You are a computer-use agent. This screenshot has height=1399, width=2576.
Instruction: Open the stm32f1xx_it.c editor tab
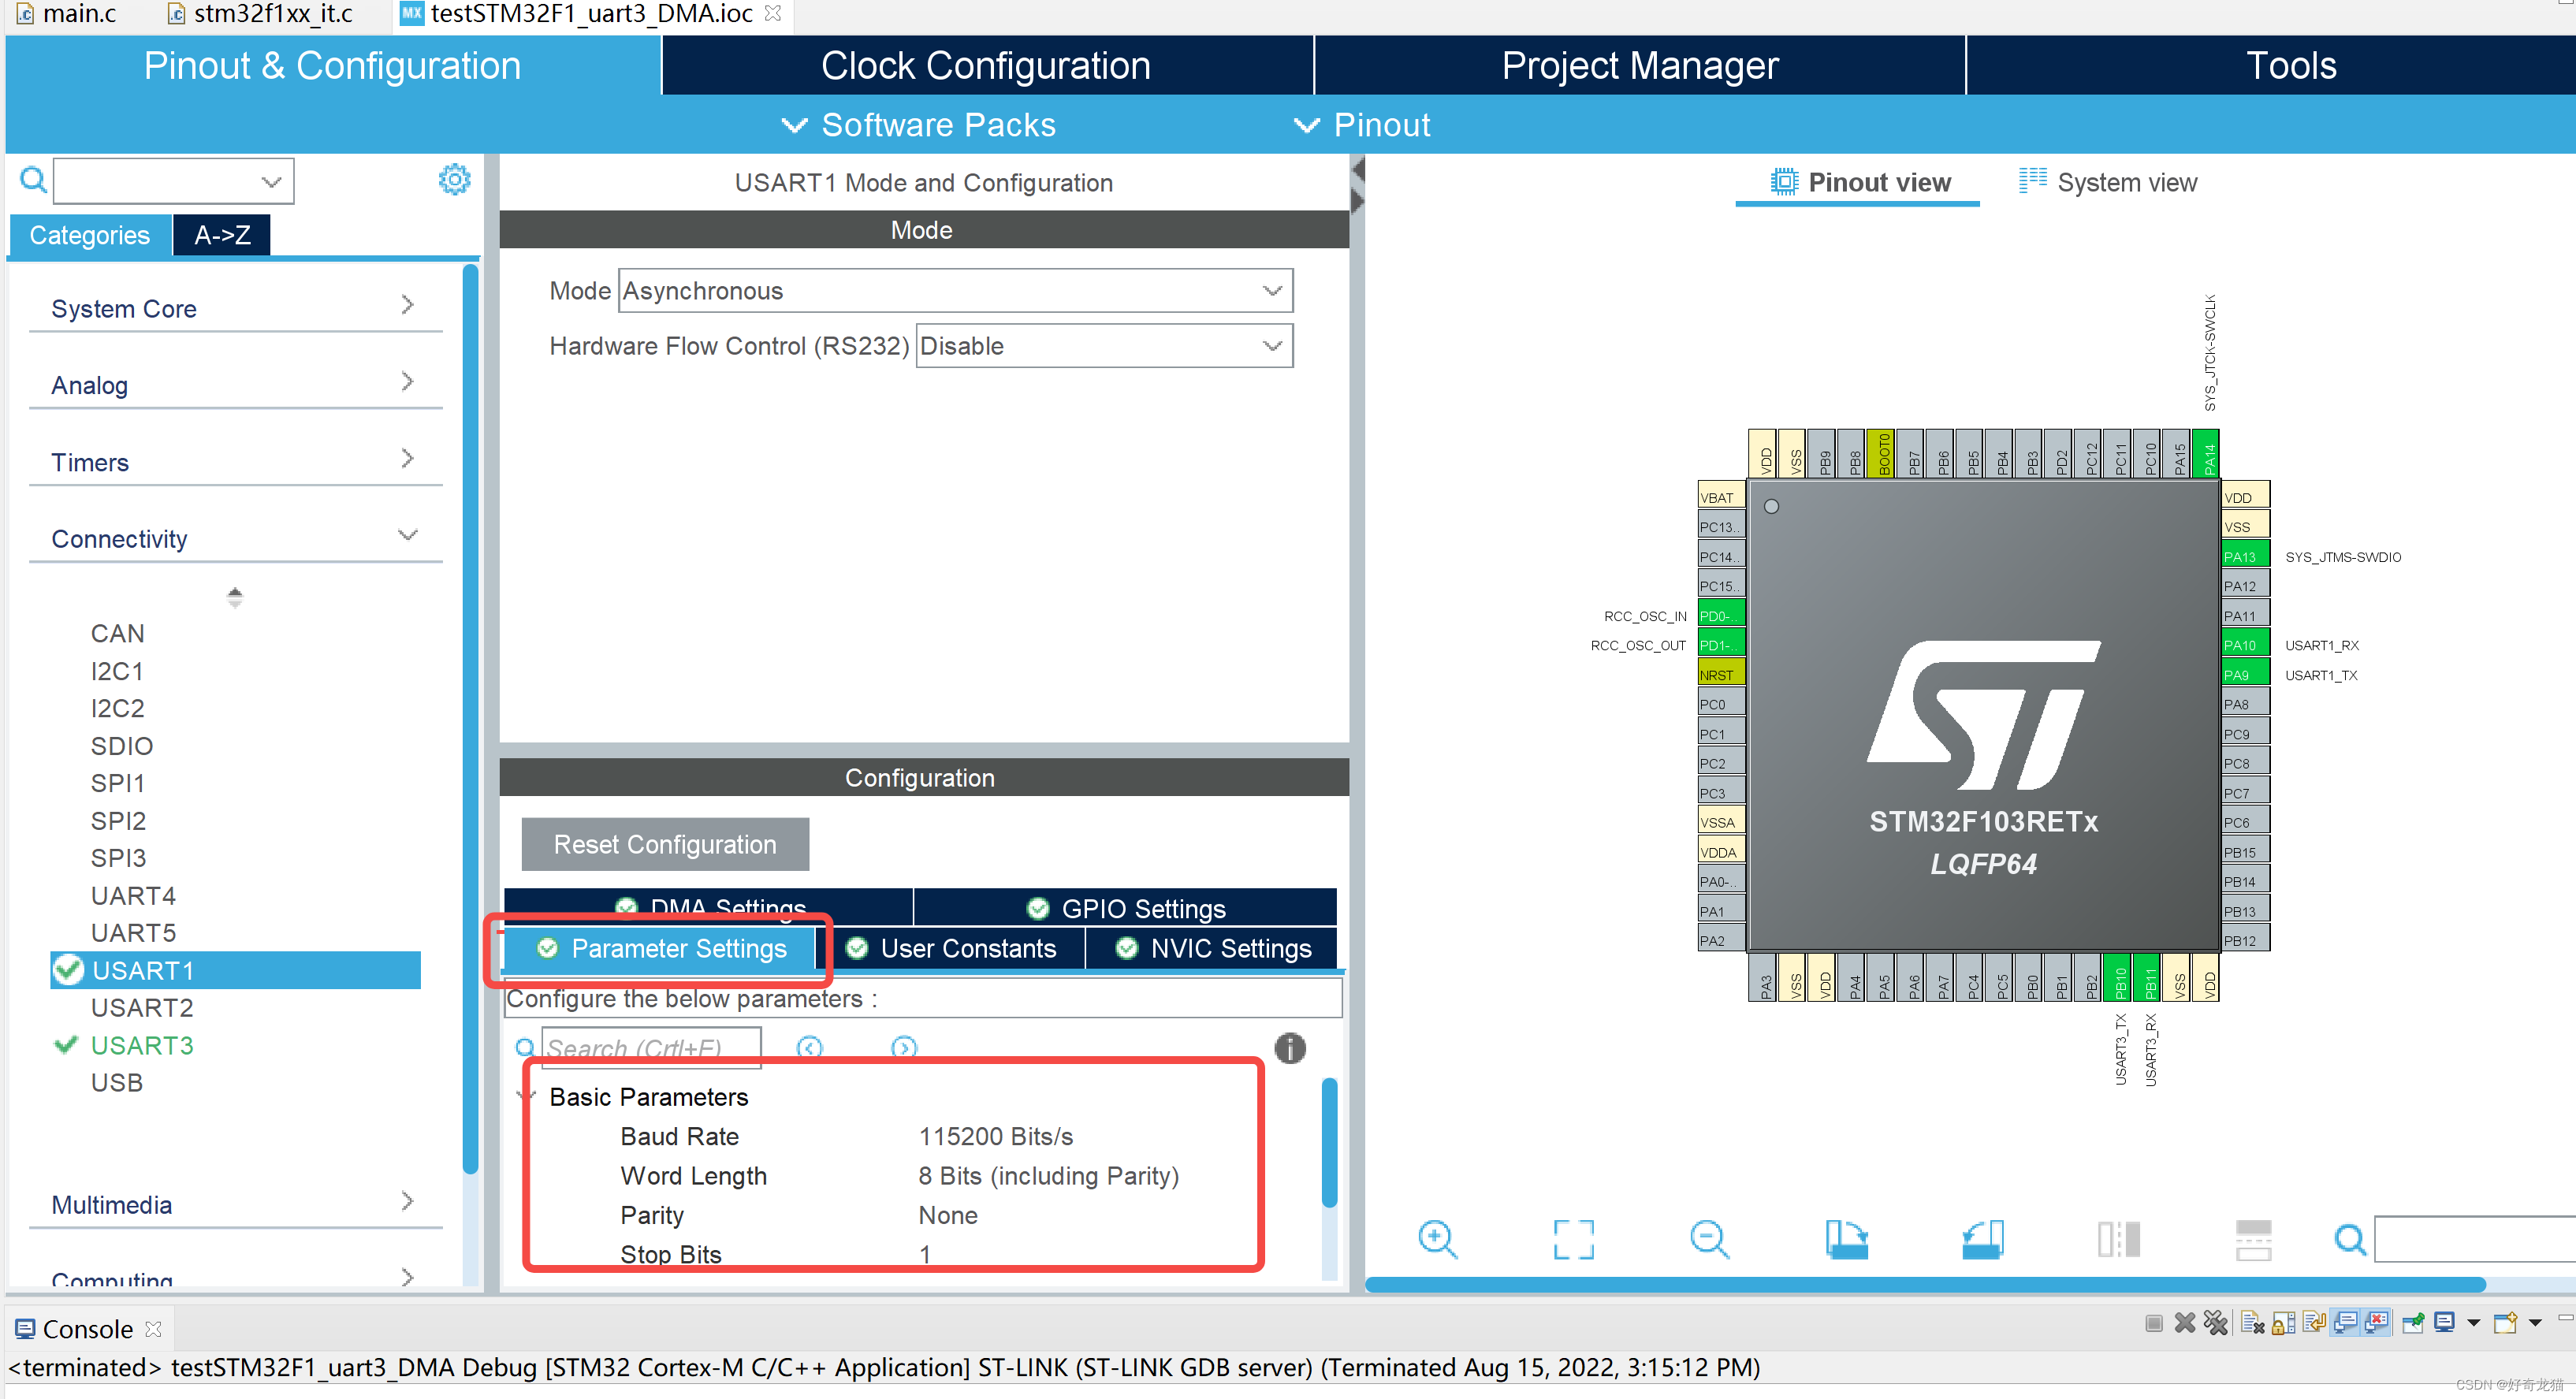(260, 14)
